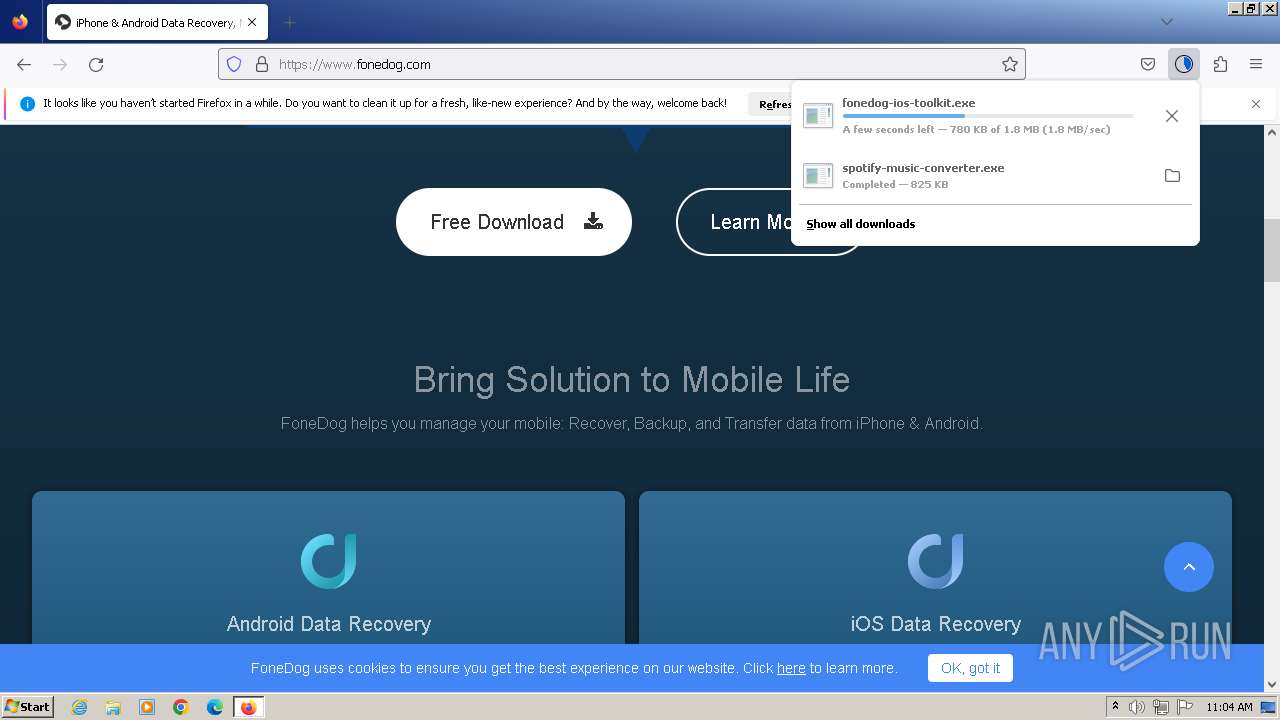The image size is (1280, 720).
Task: Open the Android Data Recovery card icon
Action: (329, 561)
